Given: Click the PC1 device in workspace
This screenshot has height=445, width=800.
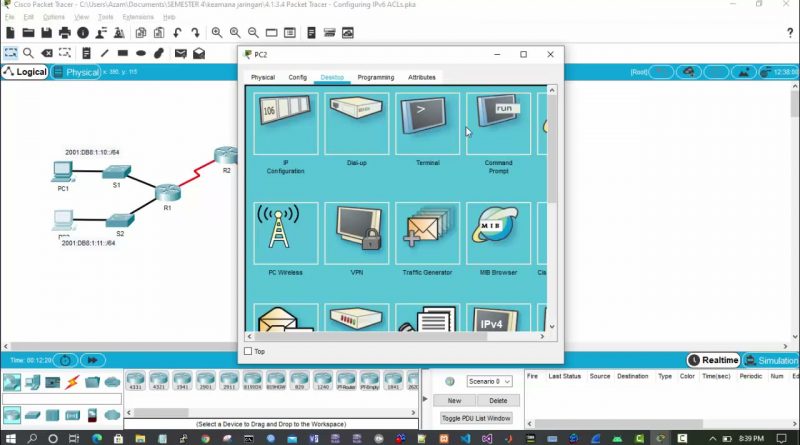Looking at the screenshot, I should pyautogui.click(x=63, y=171).
